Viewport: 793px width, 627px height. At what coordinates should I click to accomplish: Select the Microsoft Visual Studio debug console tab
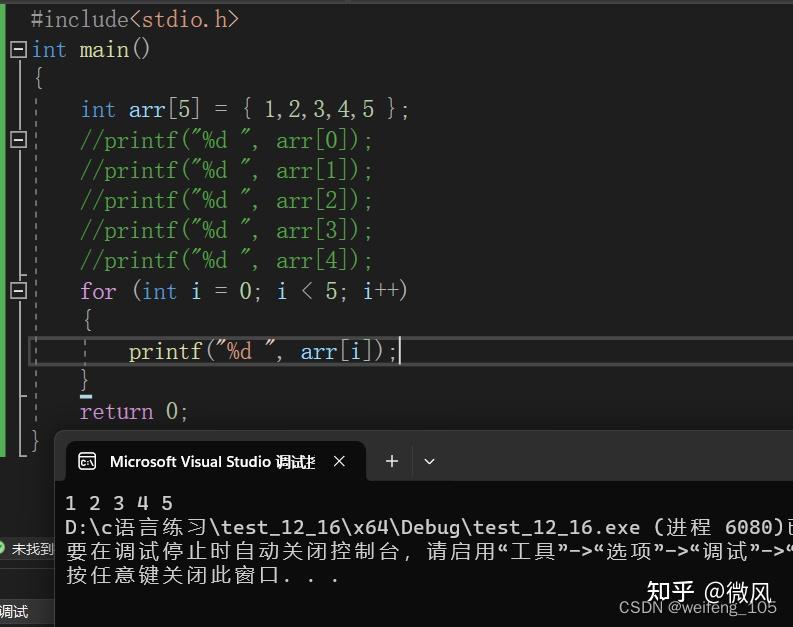[x=211, y=461]
